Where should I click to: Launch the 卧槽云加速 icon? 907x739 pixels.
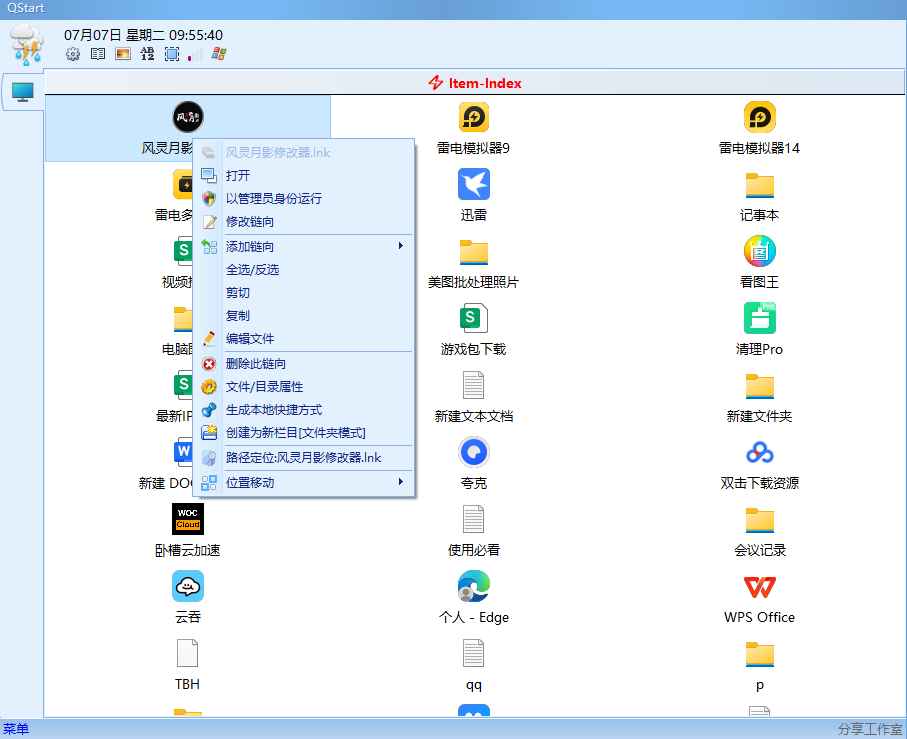point(188,519)
